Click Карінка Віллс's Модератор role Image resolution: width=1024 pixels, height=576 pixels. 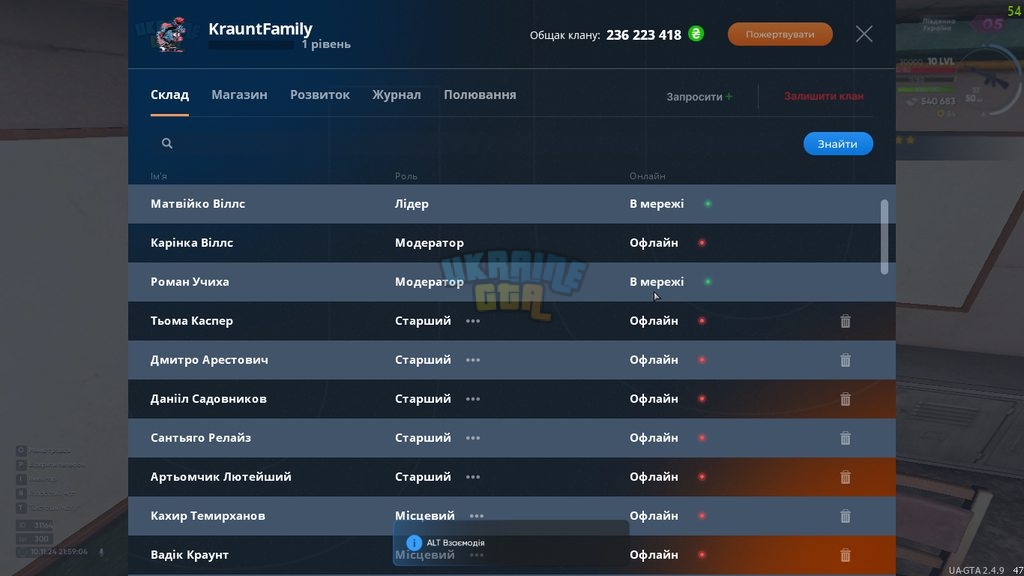429,243
